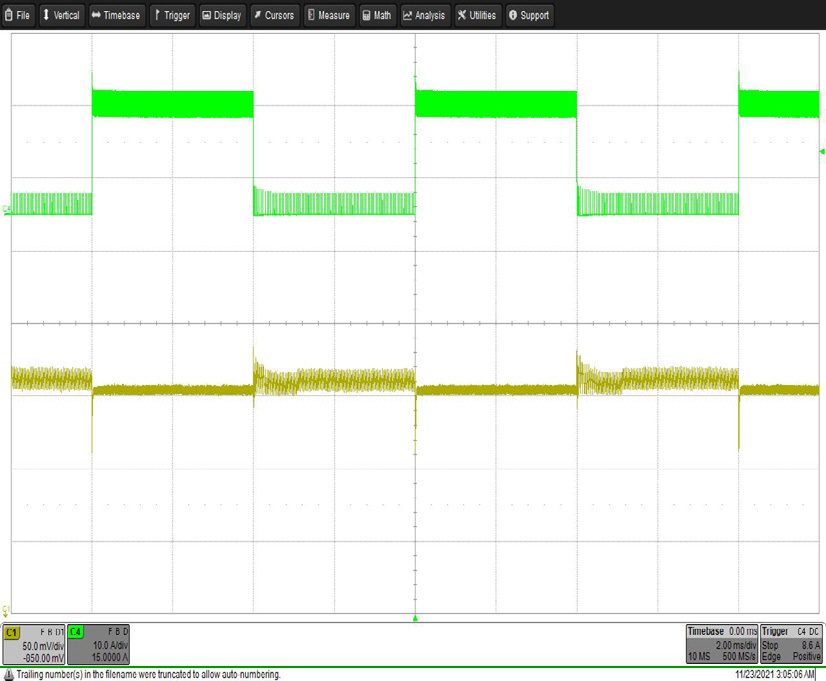Click the green trigger level arrow at right edge
This screenshot has width=826, height=681.
tap(821, 152)
